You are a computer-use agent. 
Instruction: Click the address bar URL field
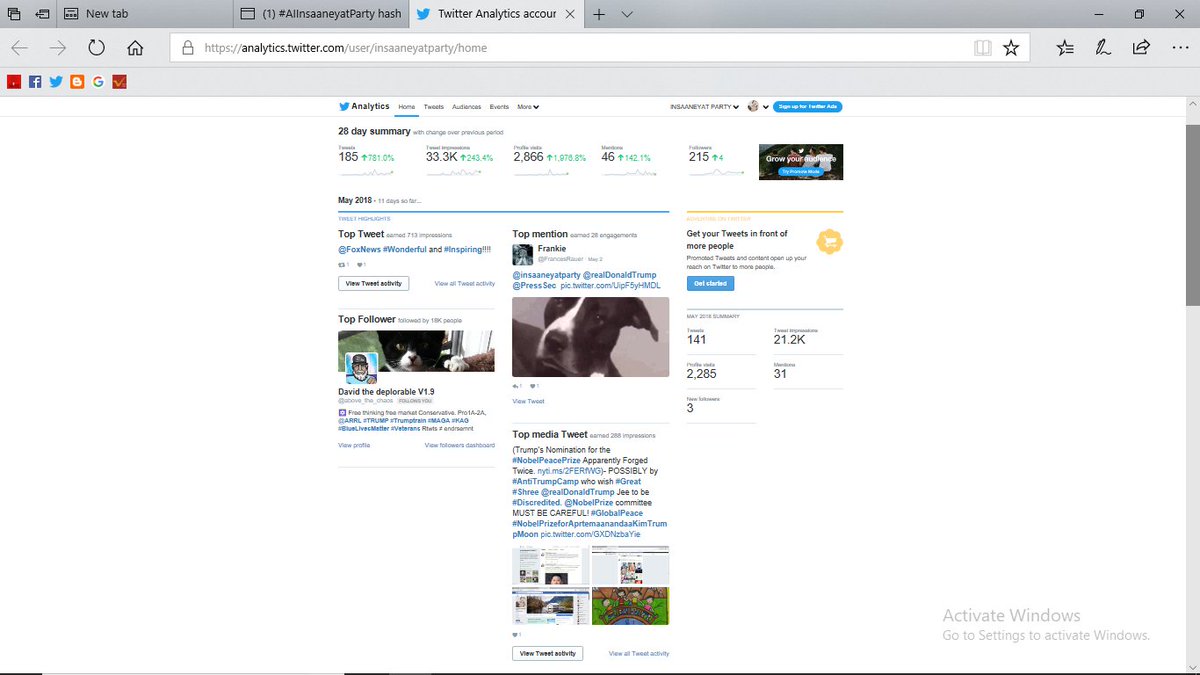570,48
